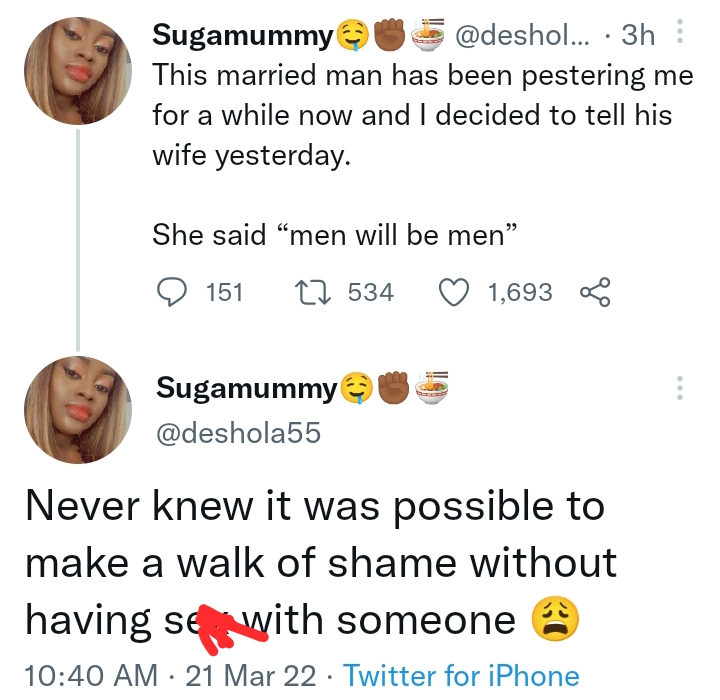Open the three-dot menu on the second tweet

(x=681, y=388)
